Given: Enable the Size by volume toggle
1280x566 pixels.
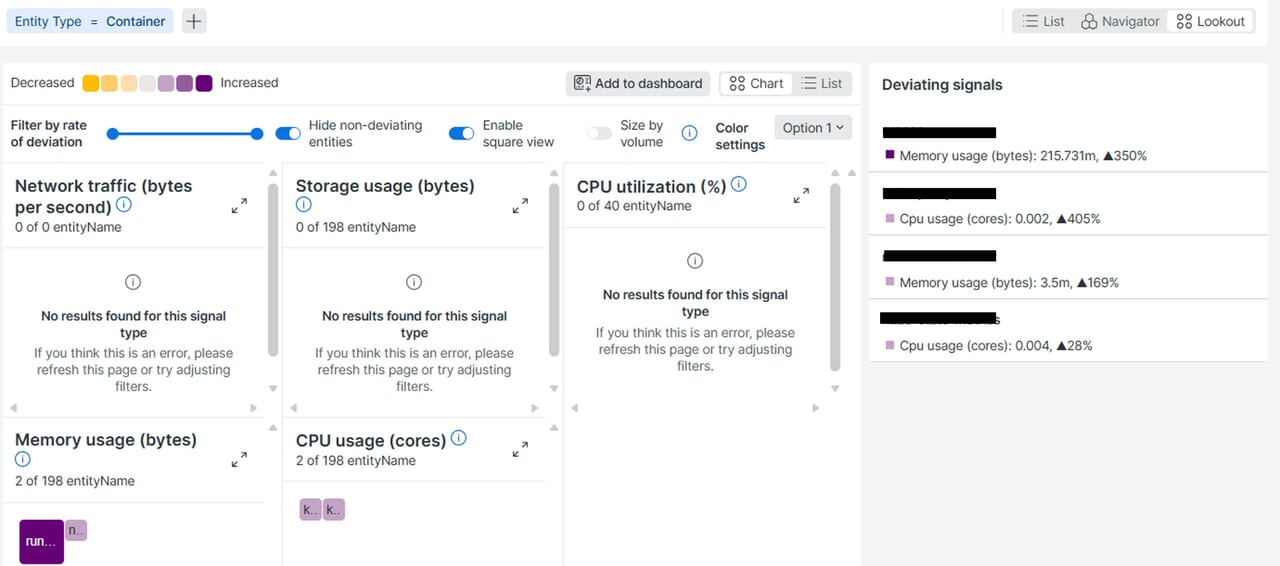Looking at the screenshot, I should 600,133.
